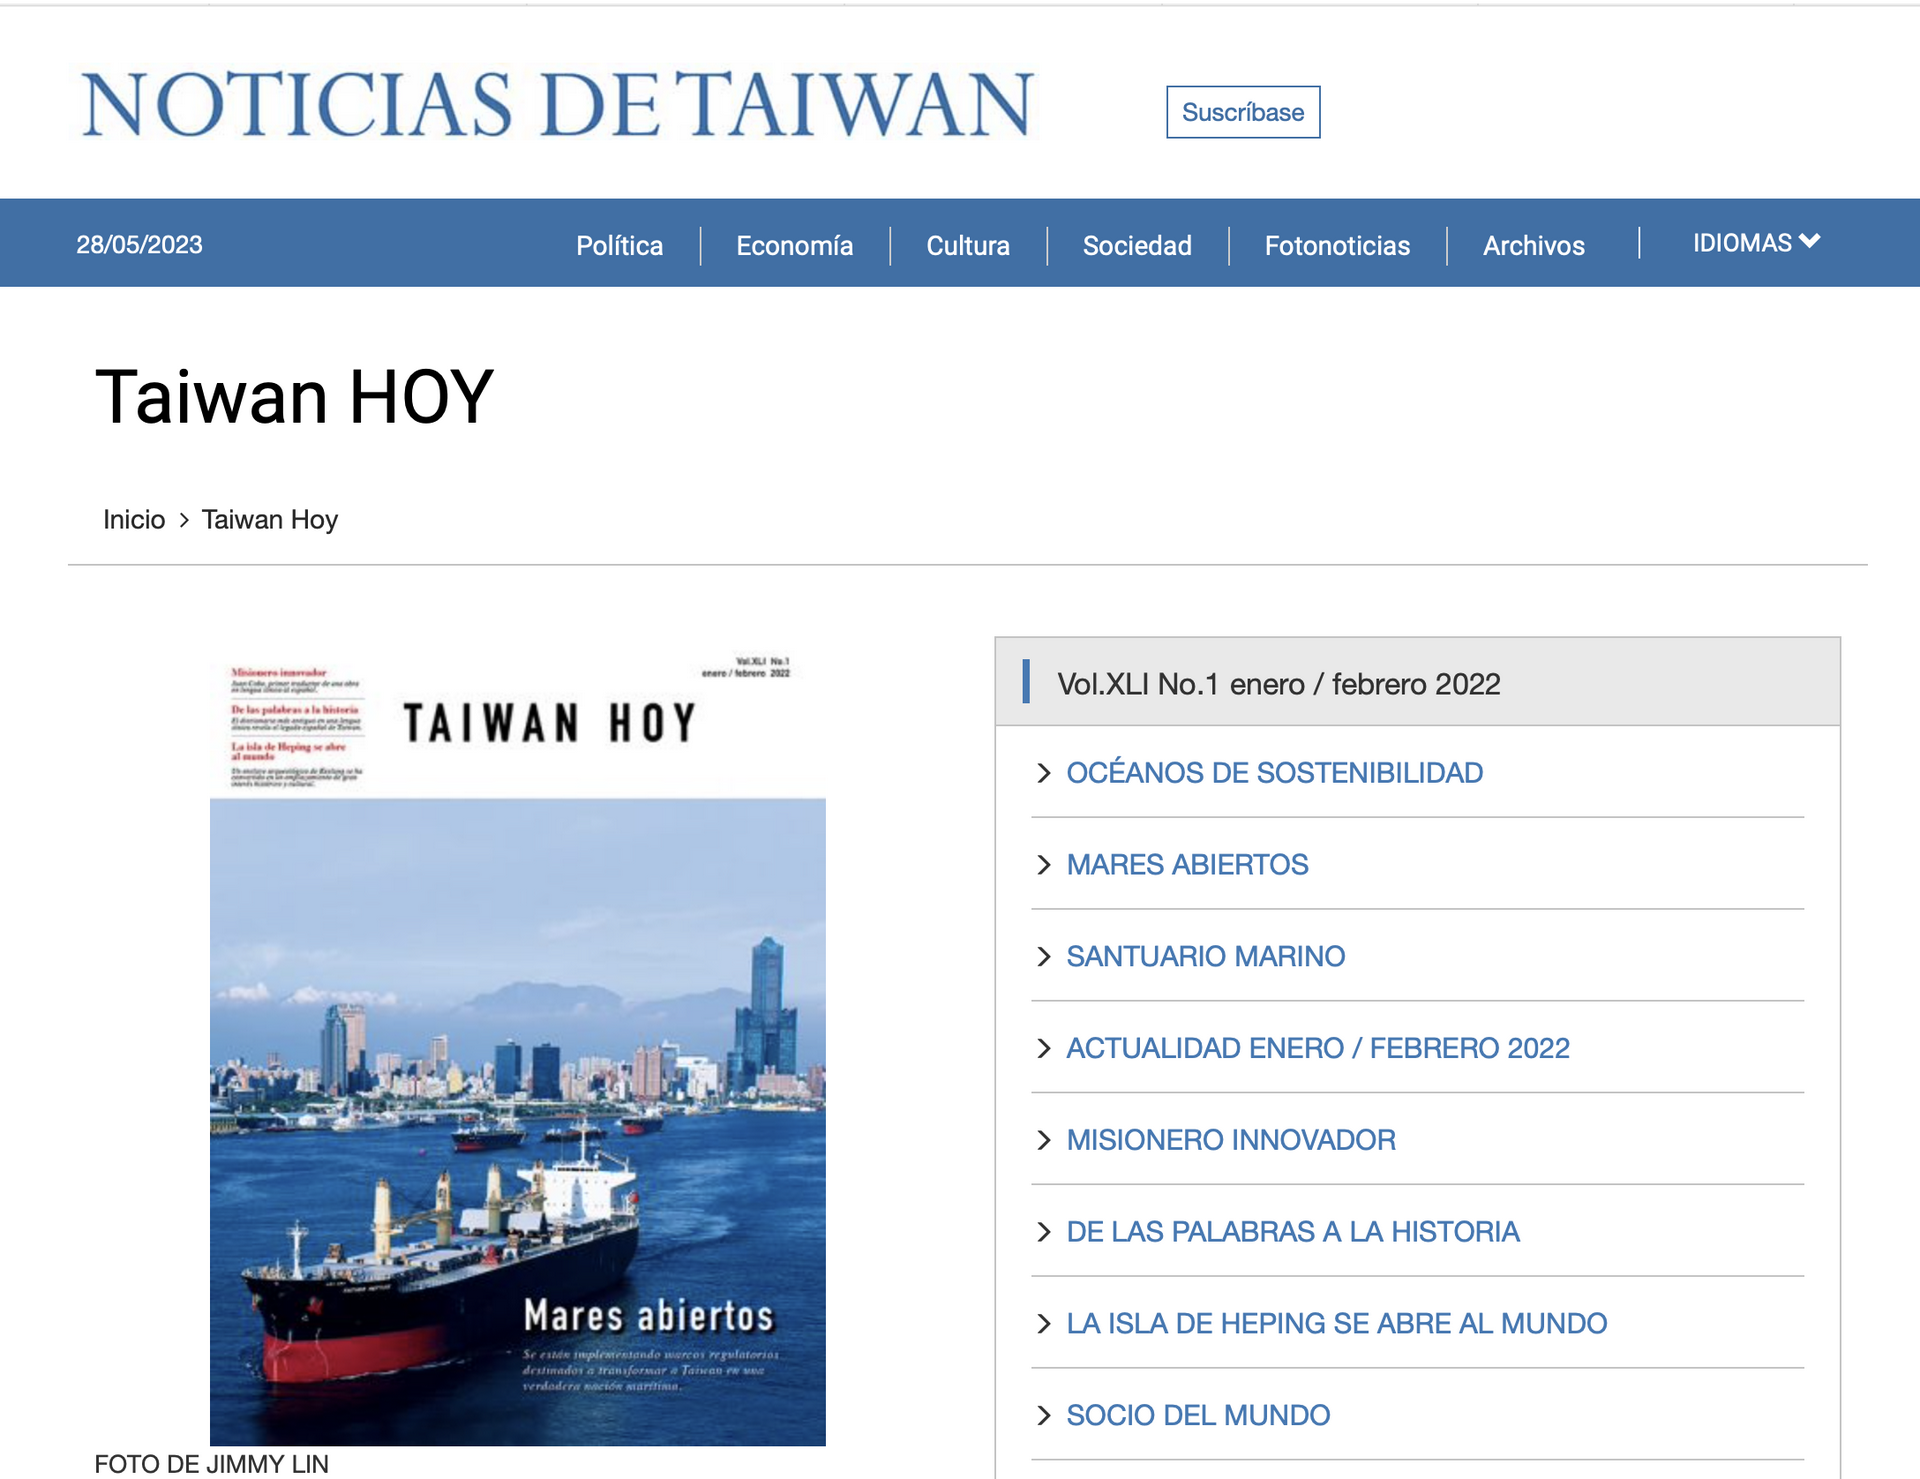
Task: Go to the Economía section
Action: [794, 245]
